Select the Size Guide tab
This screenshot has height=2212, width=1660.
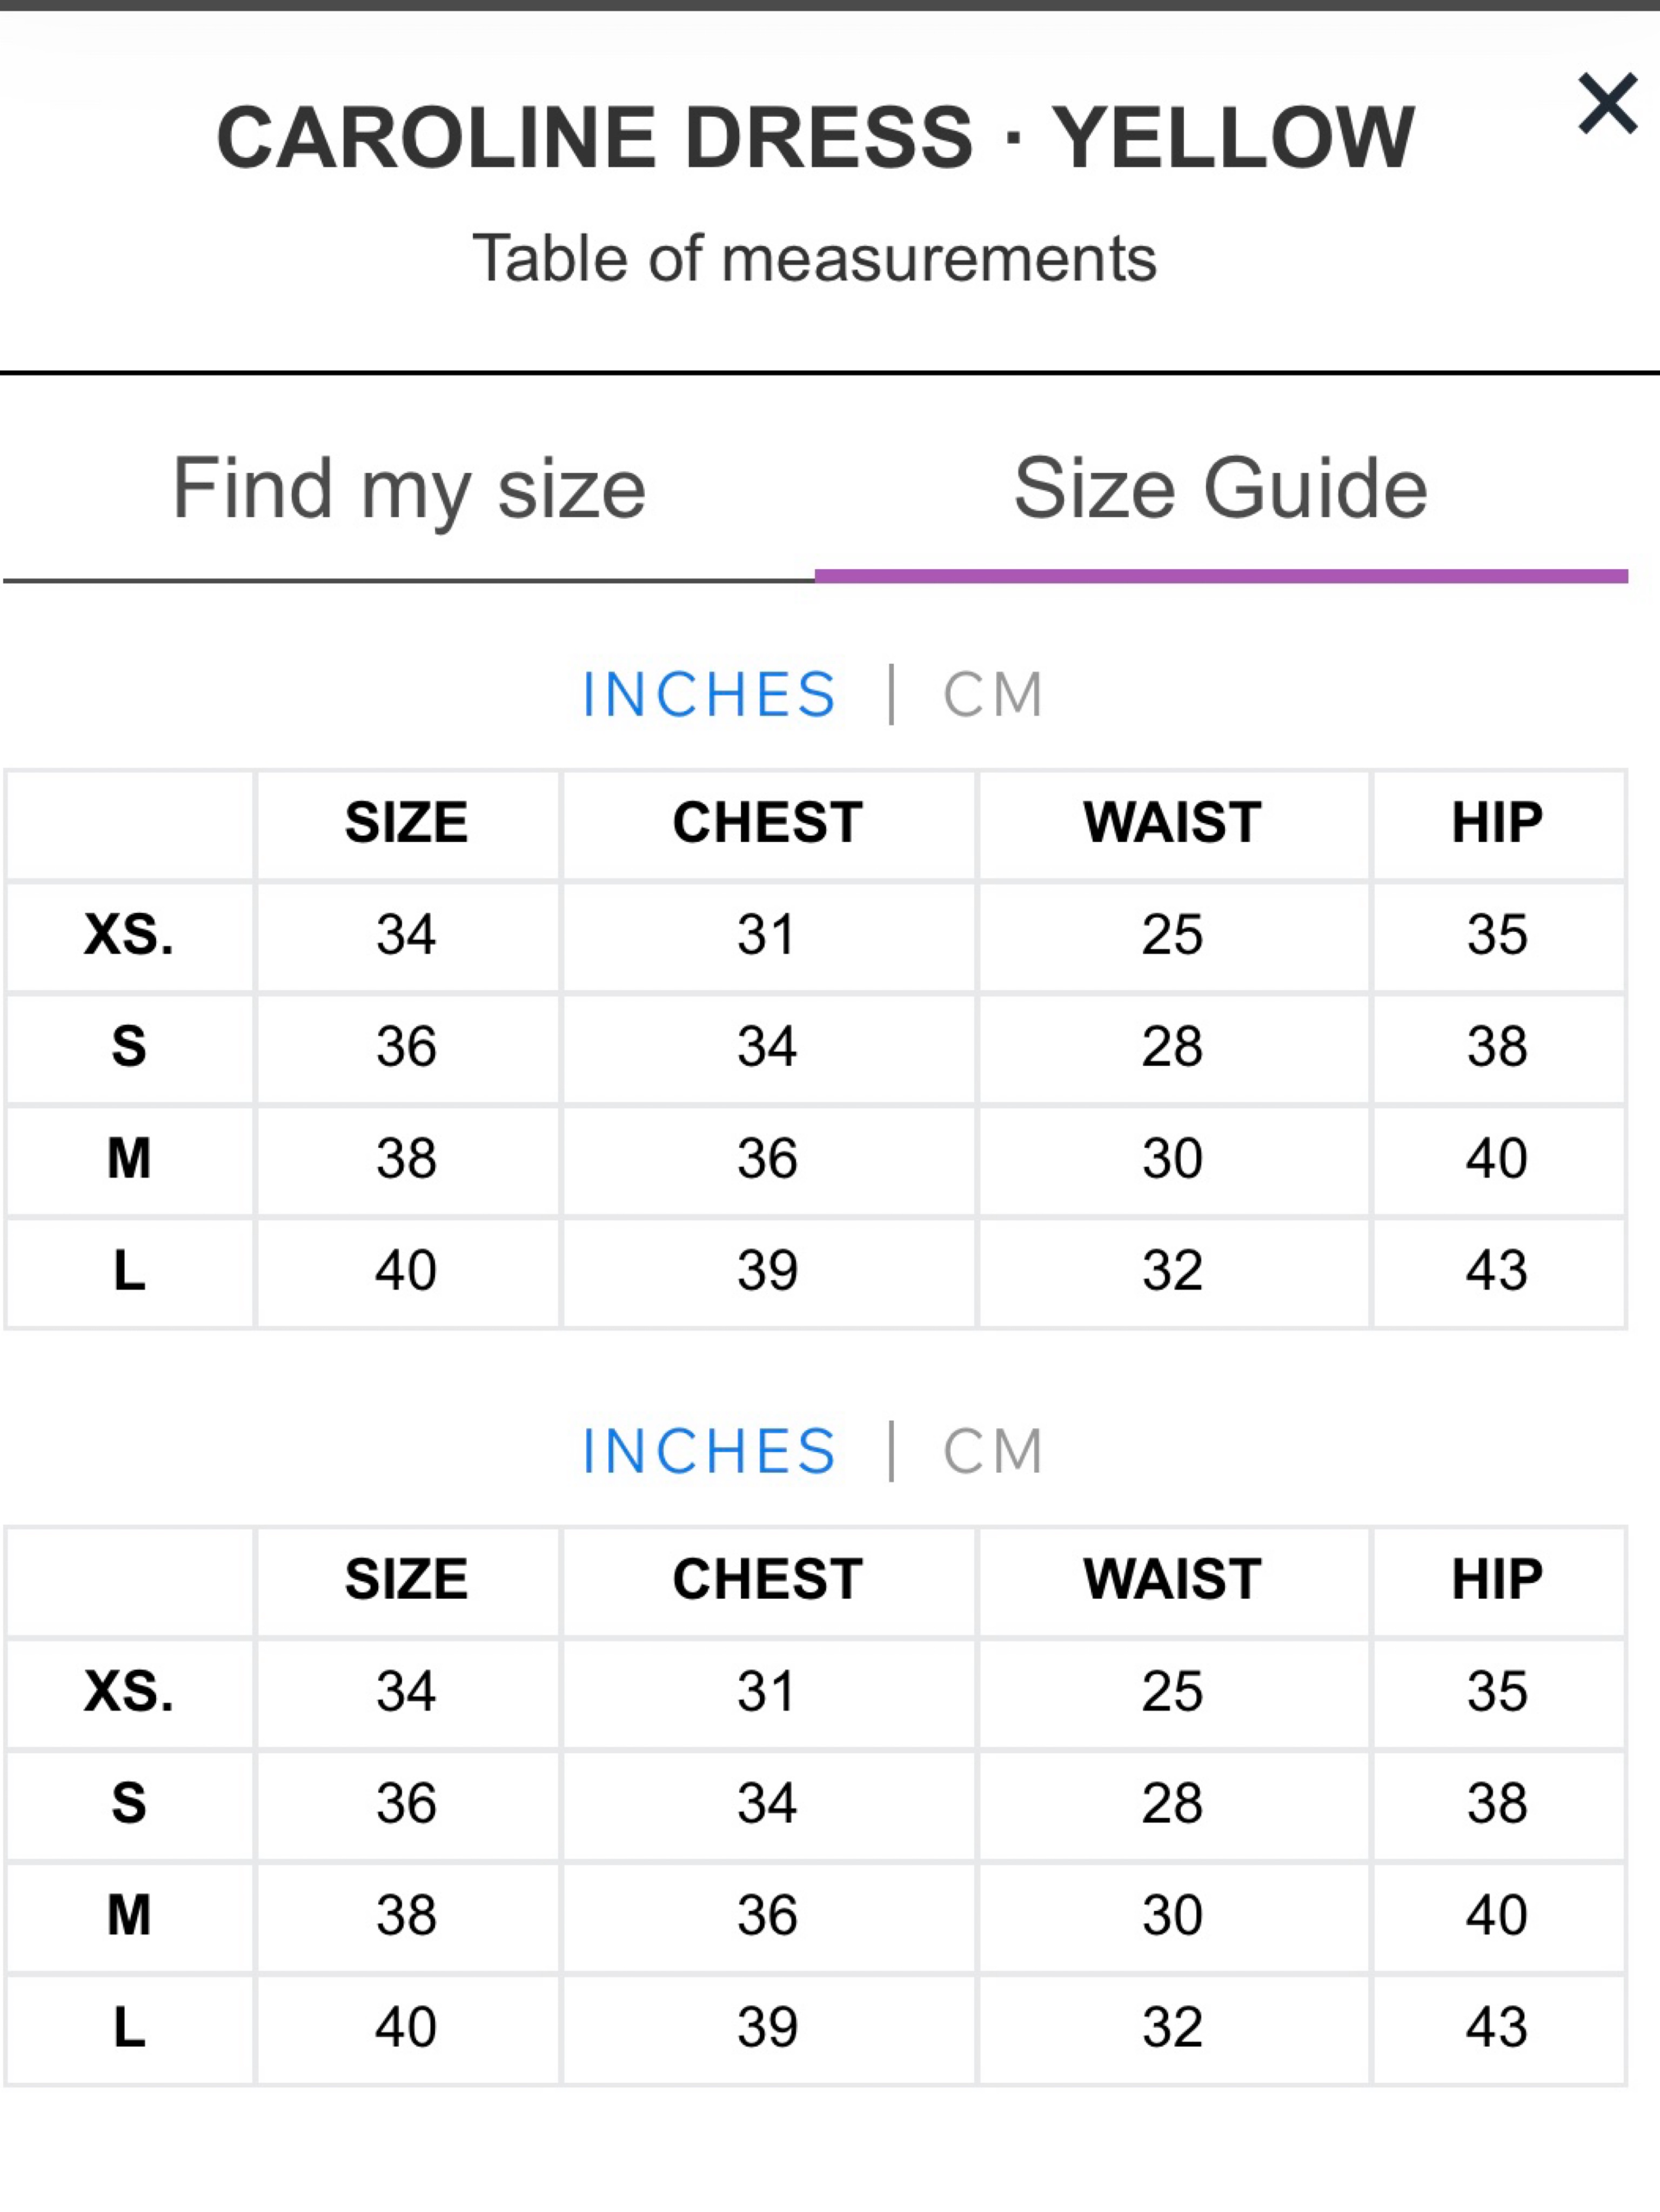[1221, 489]
